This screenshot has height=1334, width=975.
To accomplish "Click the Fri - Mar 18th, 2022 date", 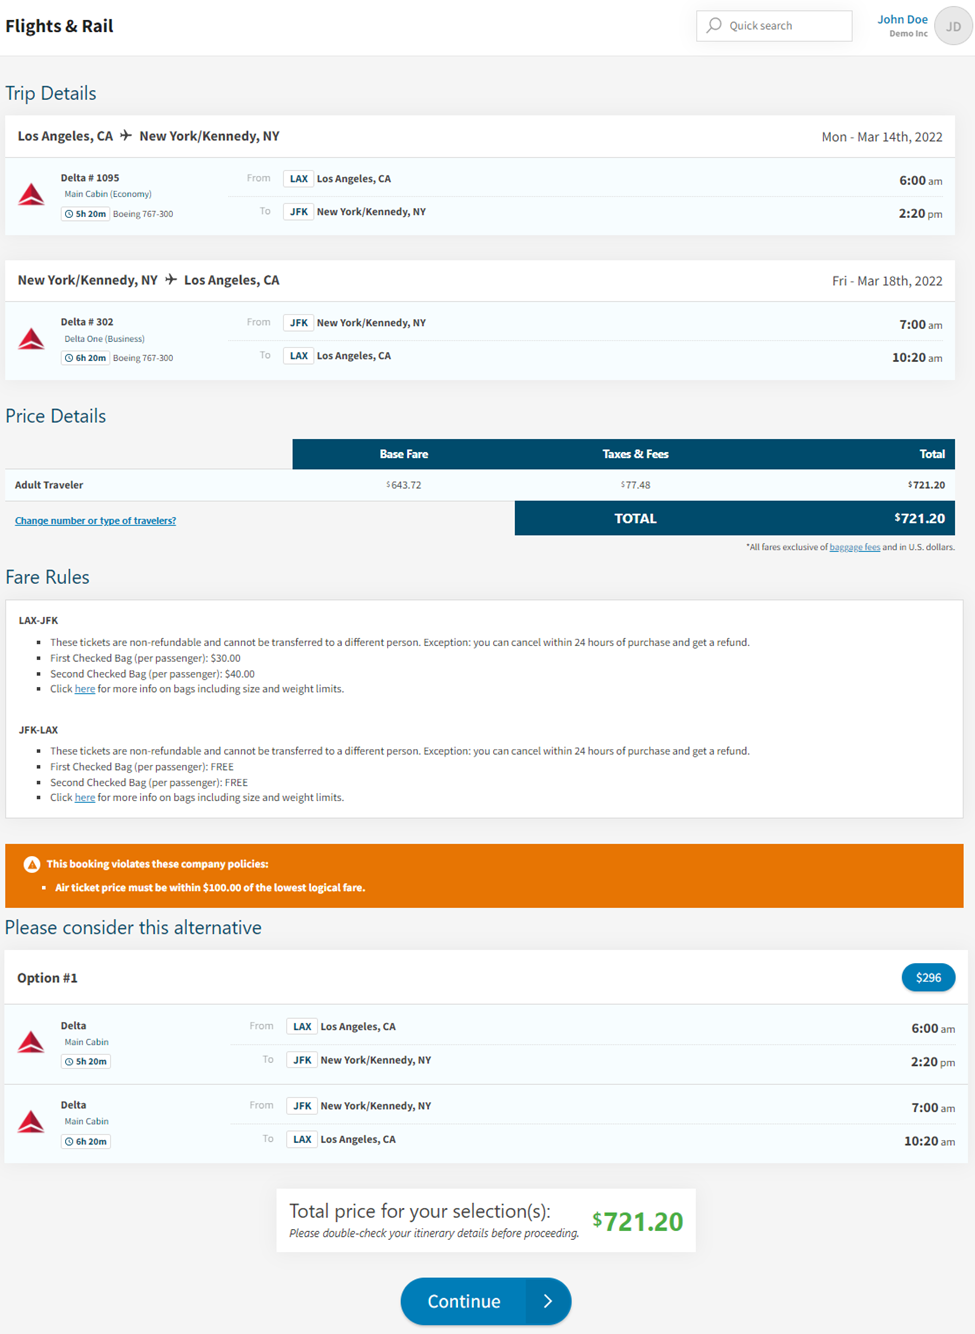I will (x=887, y=281).
